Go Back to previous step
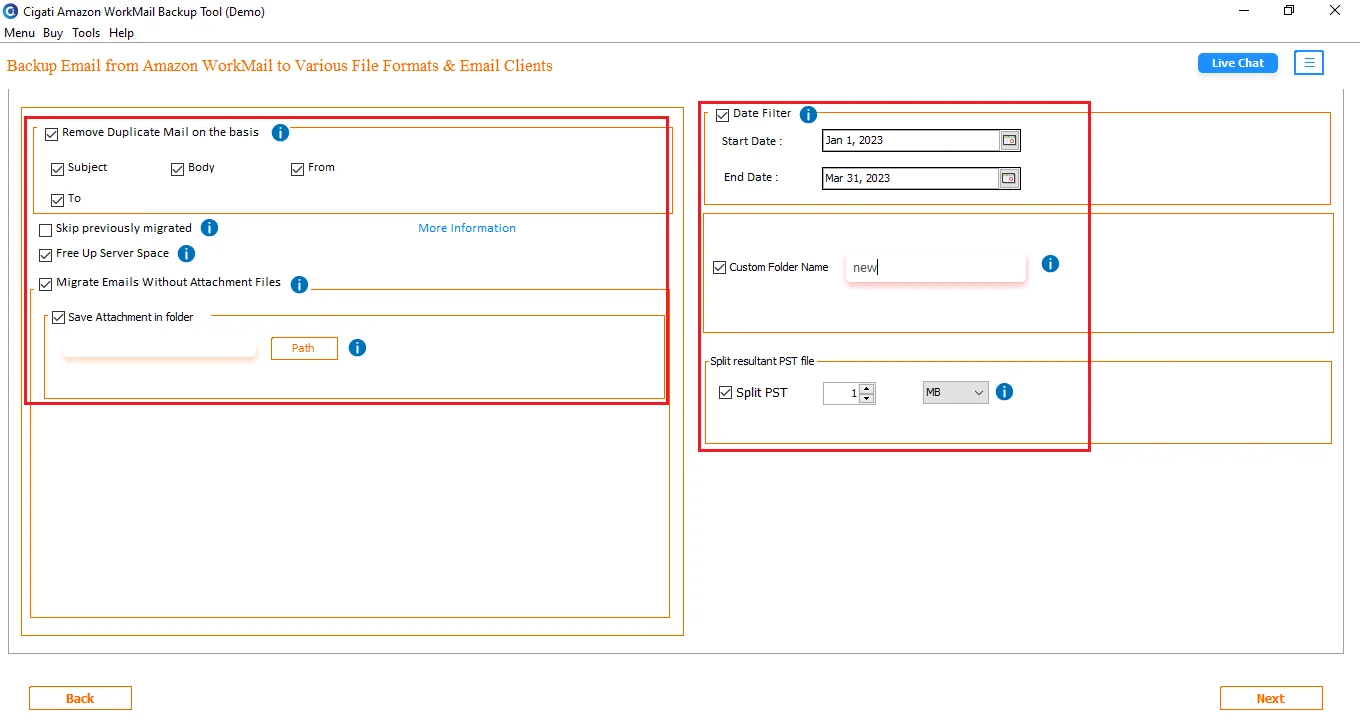Screen dimensions: 1360x727 click(x=80, y=698)
